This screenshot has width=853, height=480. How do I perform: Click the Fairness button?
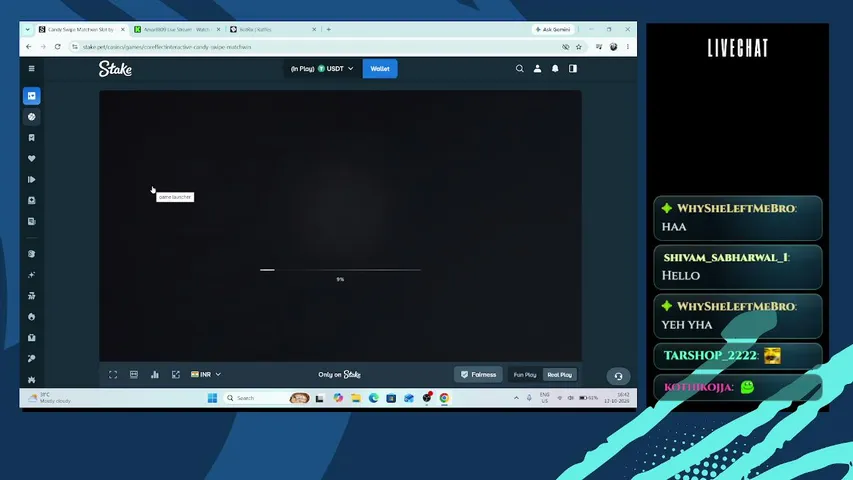coord(478,374)
